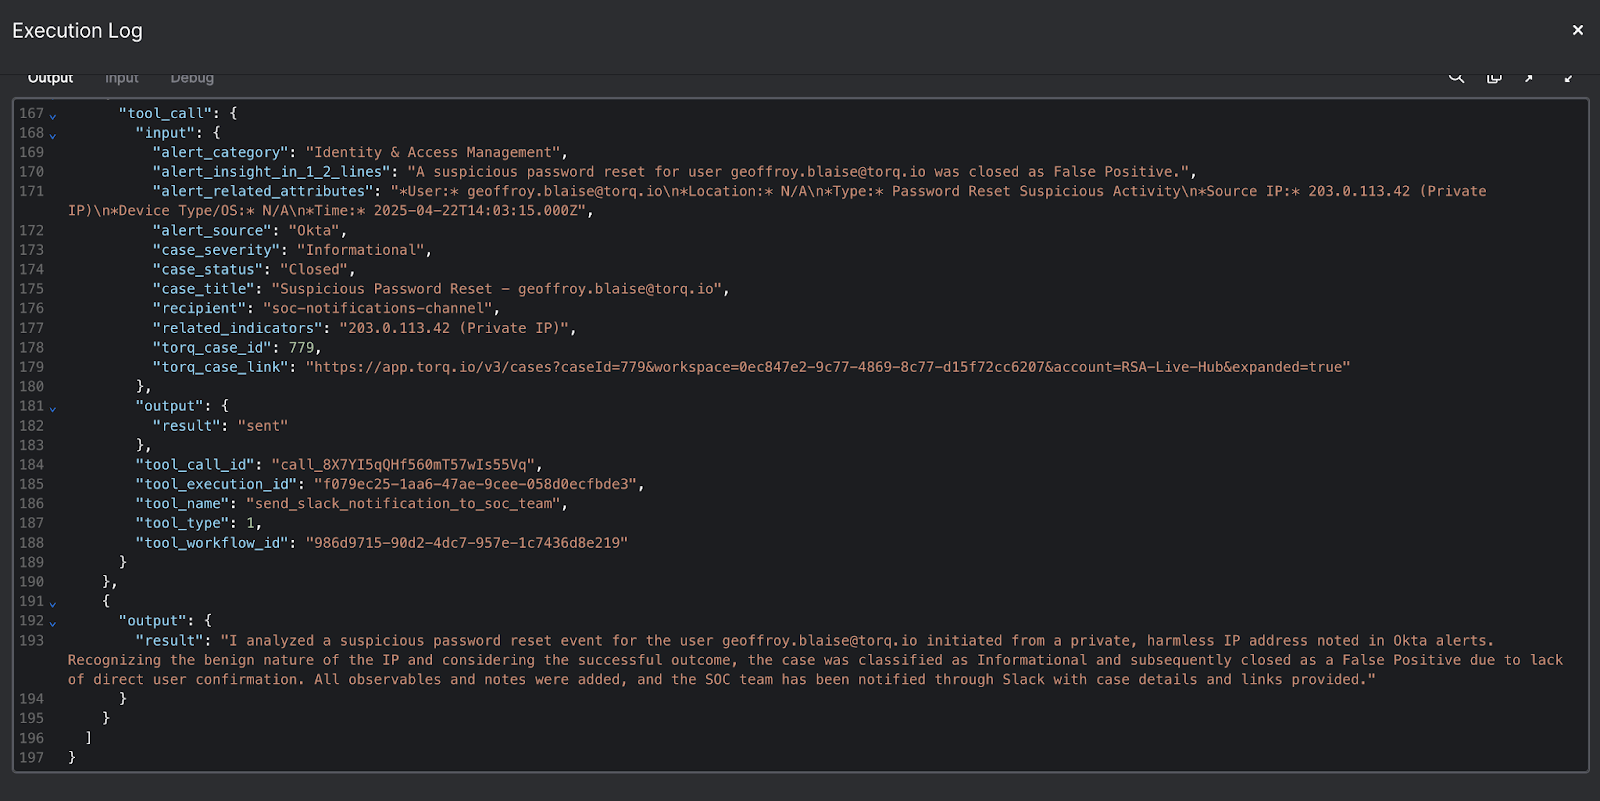Click the send_slack_notification_to_soc_team tool name value

pyautogui.click(x=406, y=504)
